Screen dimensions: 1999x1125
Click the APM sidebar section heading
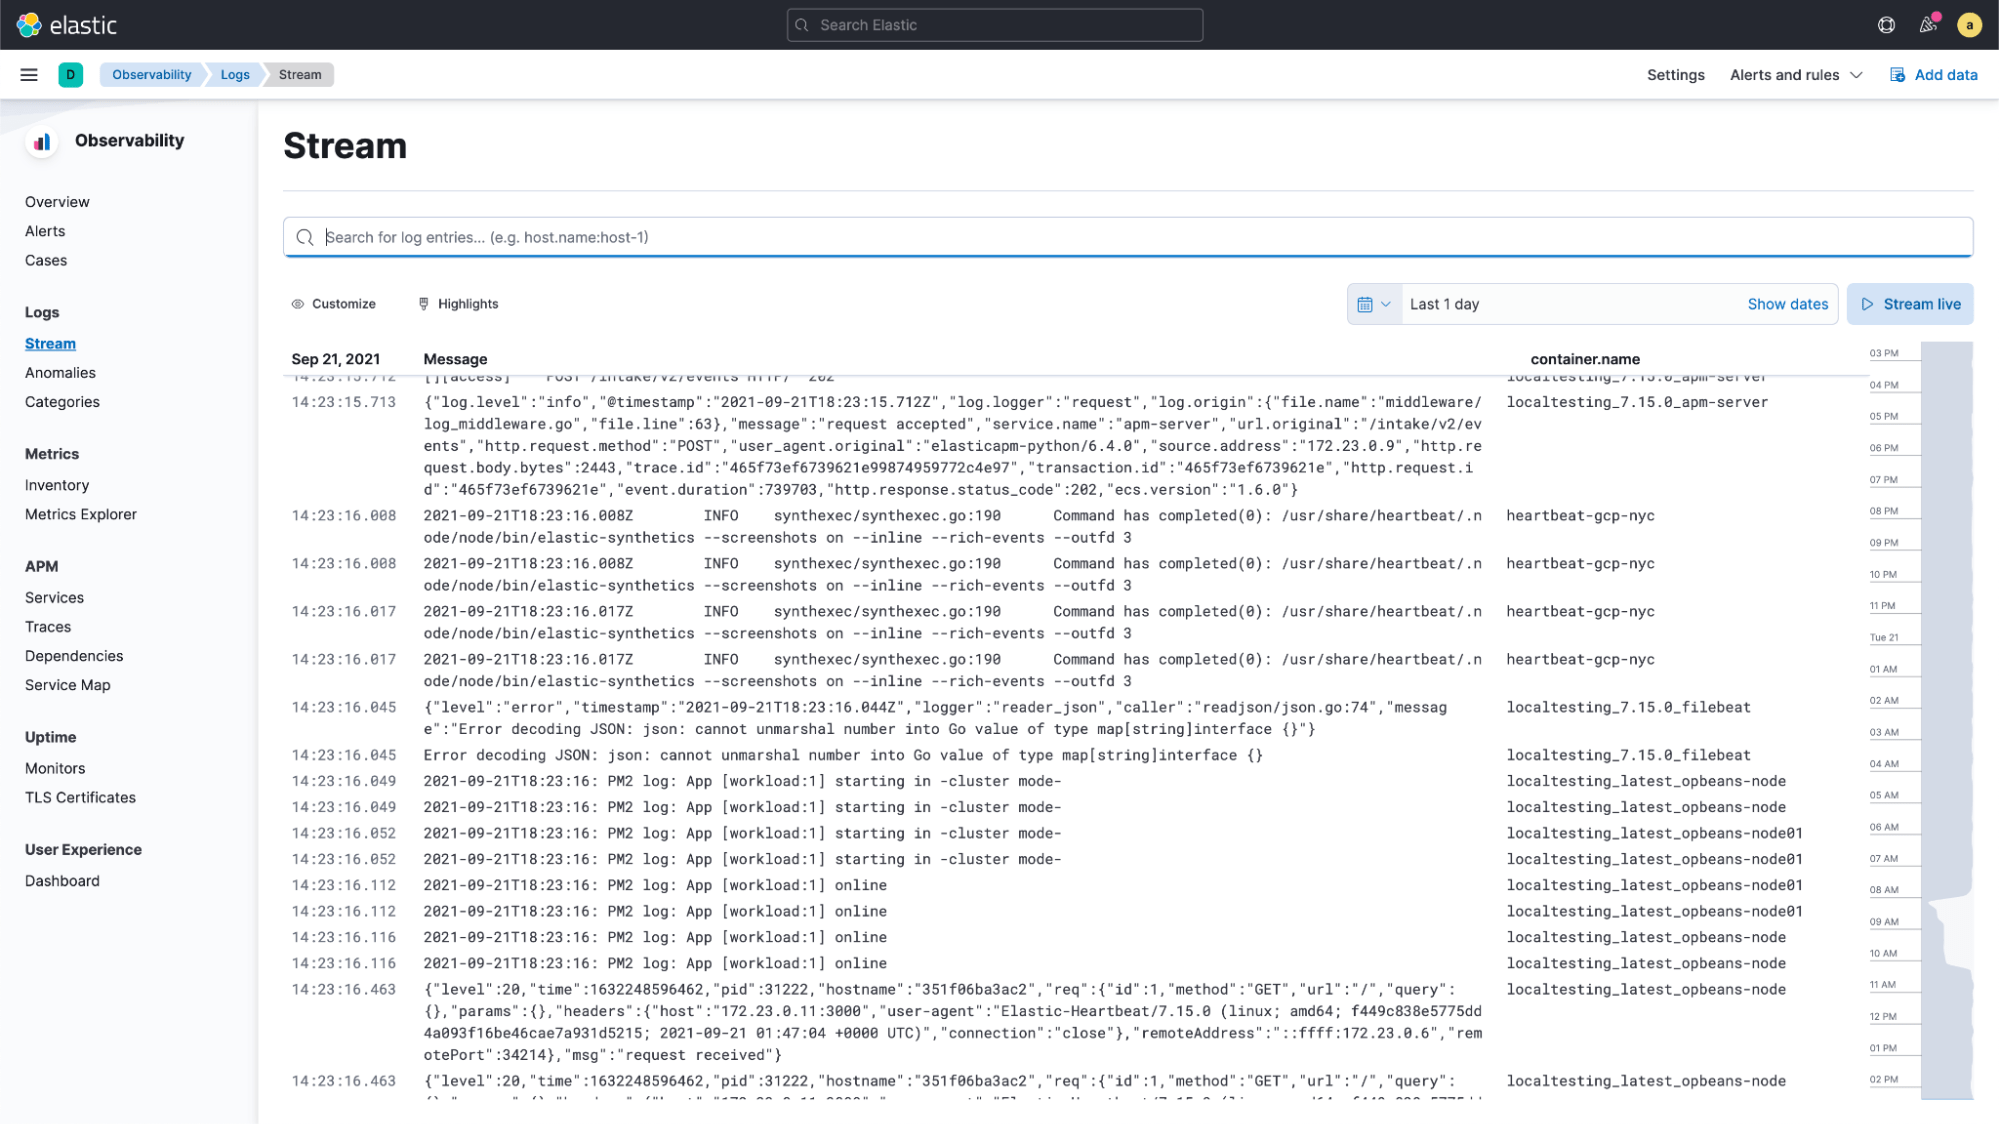click(x=41, y=567)
